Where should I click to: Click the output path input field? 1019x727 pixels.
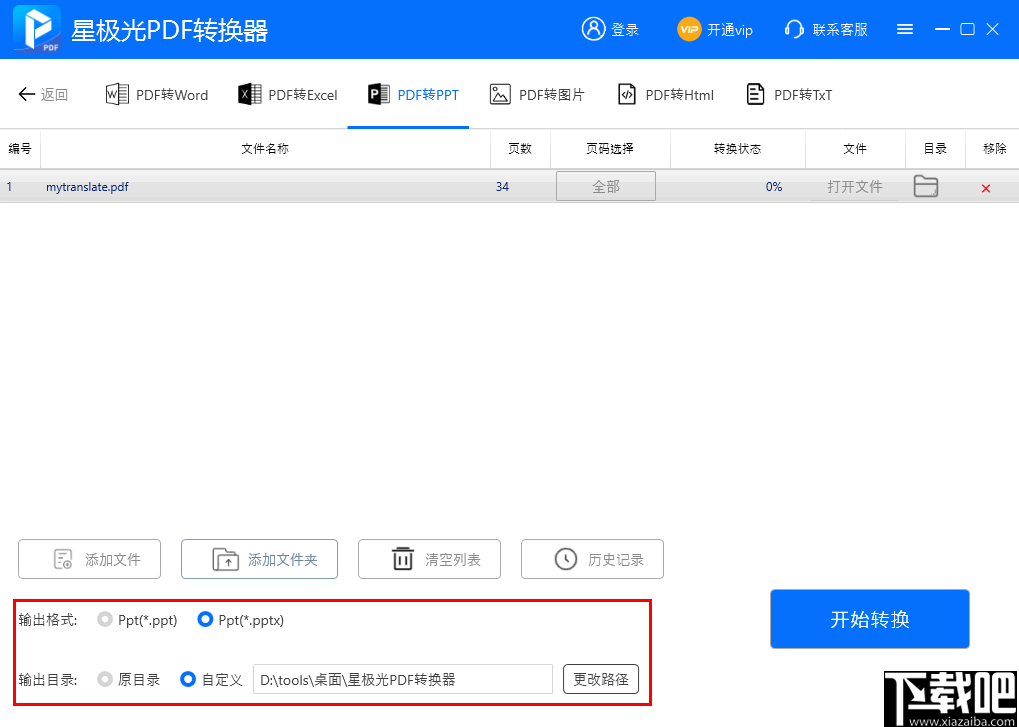tap(403, 679)
